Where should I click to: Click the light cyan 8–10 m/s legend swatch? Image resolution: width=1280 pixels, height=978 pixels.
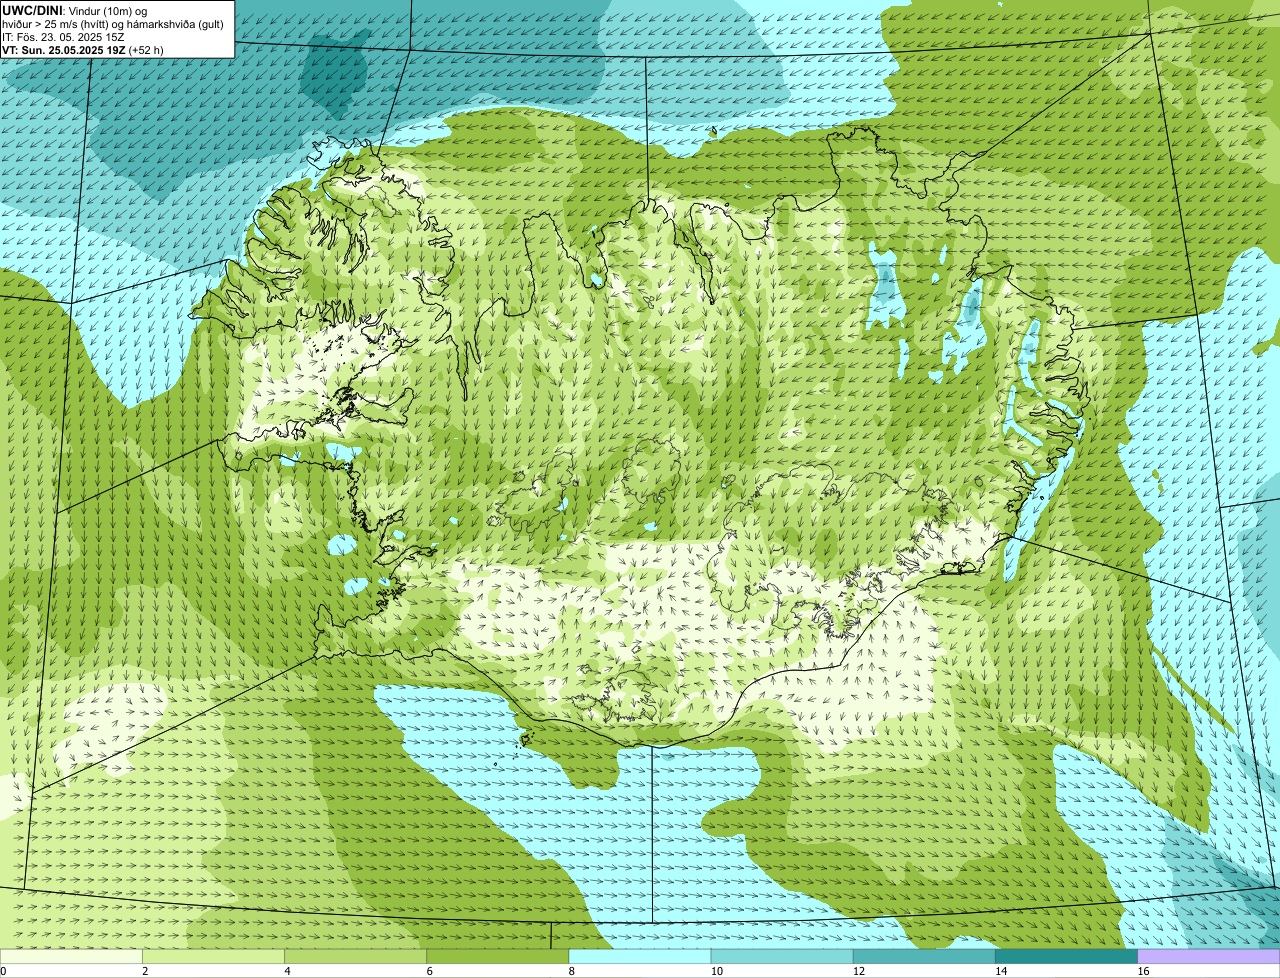pyautogui.click(x=640, y=957)
